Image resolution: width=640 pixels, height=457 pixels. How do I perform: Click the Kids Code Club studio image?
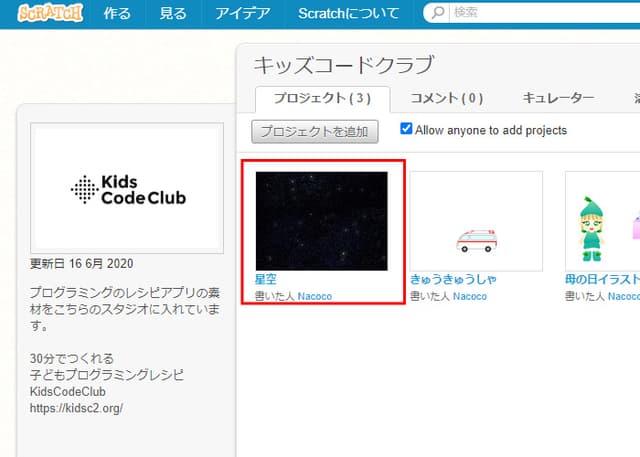(x=127, y=189)
